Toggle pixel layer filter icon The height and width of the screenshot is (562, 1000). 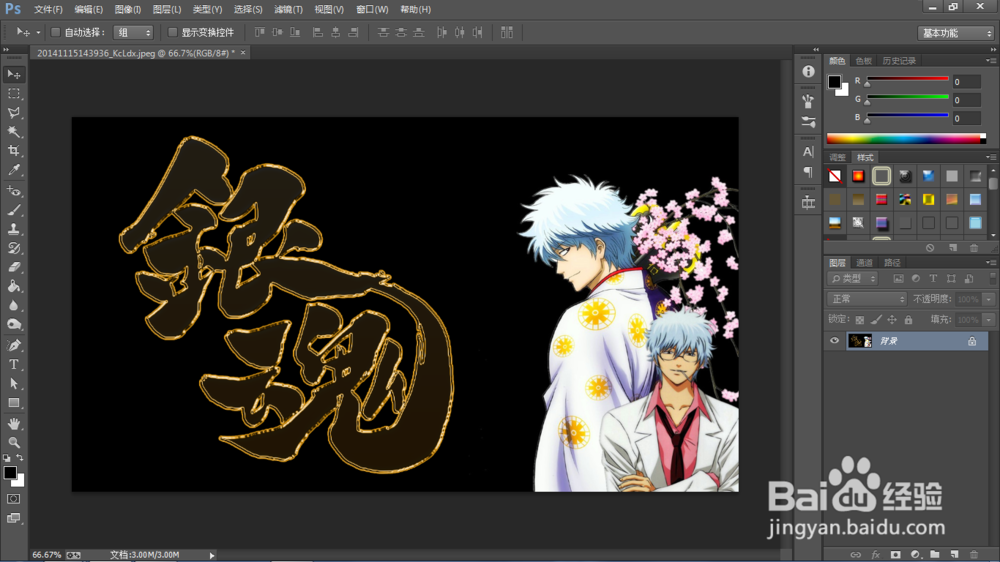tap(898, 279)
